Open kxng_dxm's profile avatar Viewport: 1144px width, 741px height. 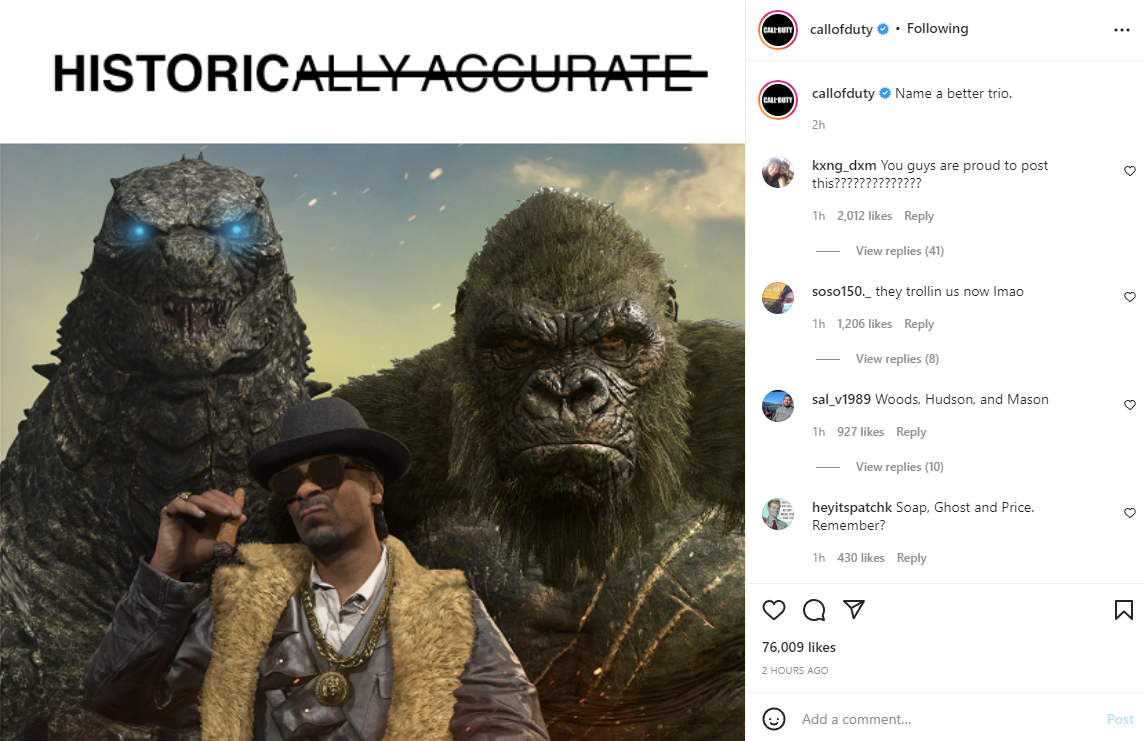pyautogui.click(x=778, y=172)
